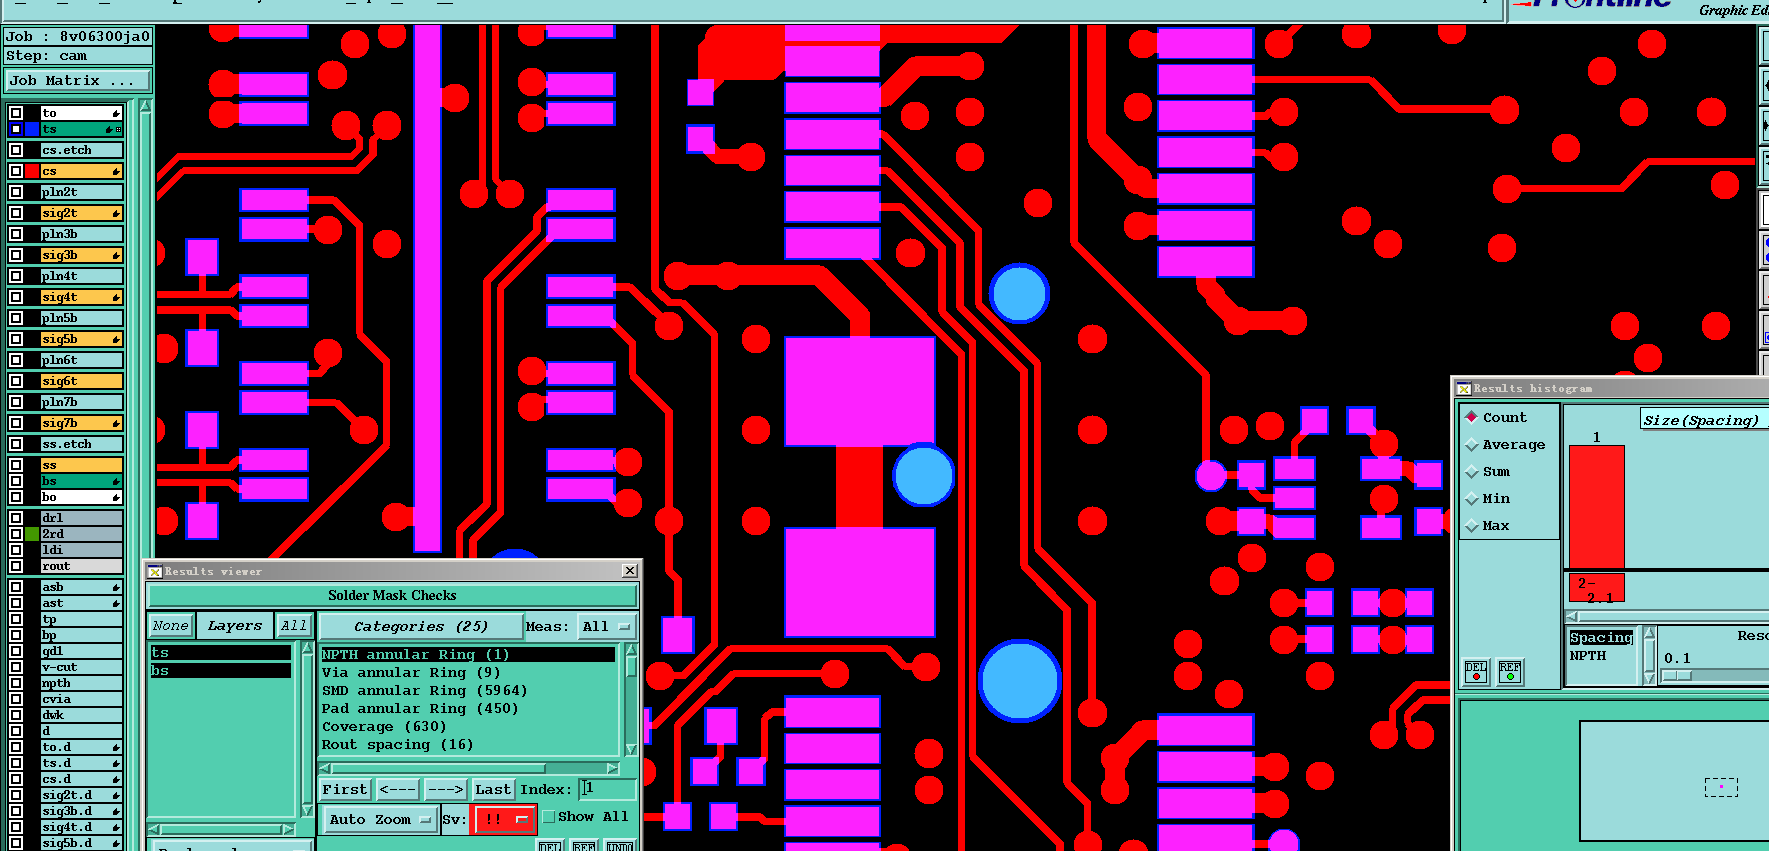
Task: Select Pad annular Ring (450) category
Action: (468, 709)
